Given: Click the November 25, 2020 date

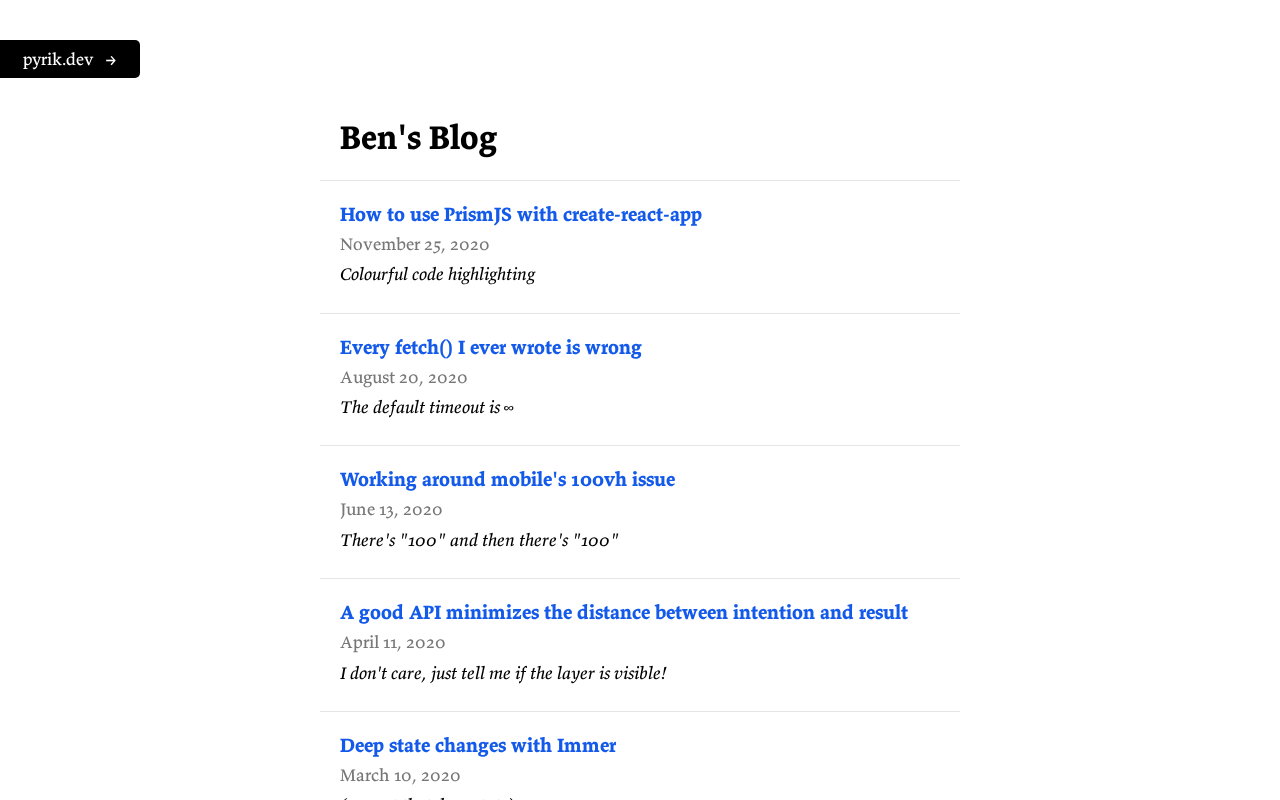Looking at the screenshot, I should click(x=414, y=245).
